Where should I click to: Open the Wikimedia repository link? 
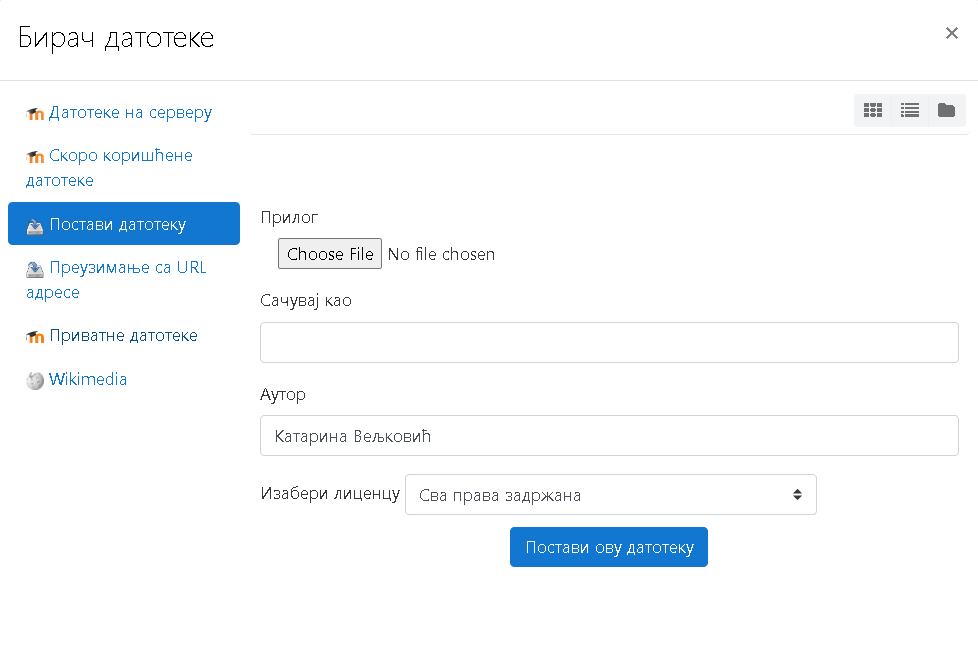click(88, 379)
